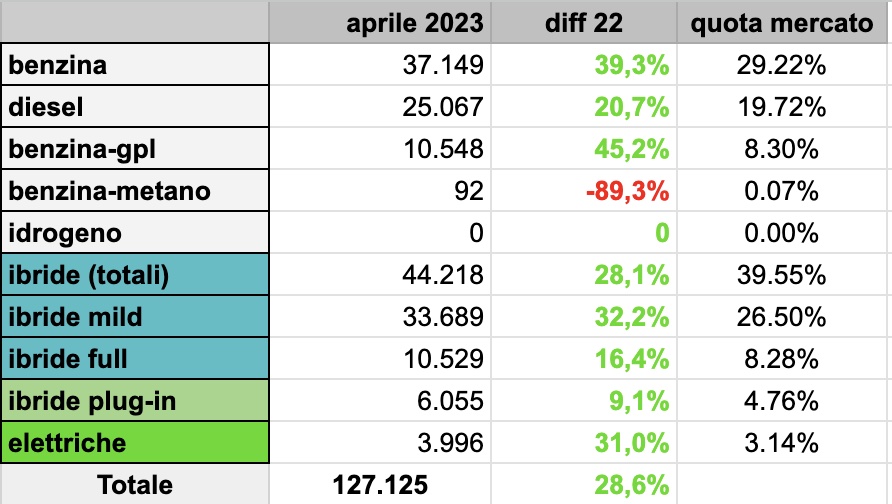Click the 28,6% total difference cell
Image resolution: width=892 pixels, height=504 pixels.
pos(584,484)
